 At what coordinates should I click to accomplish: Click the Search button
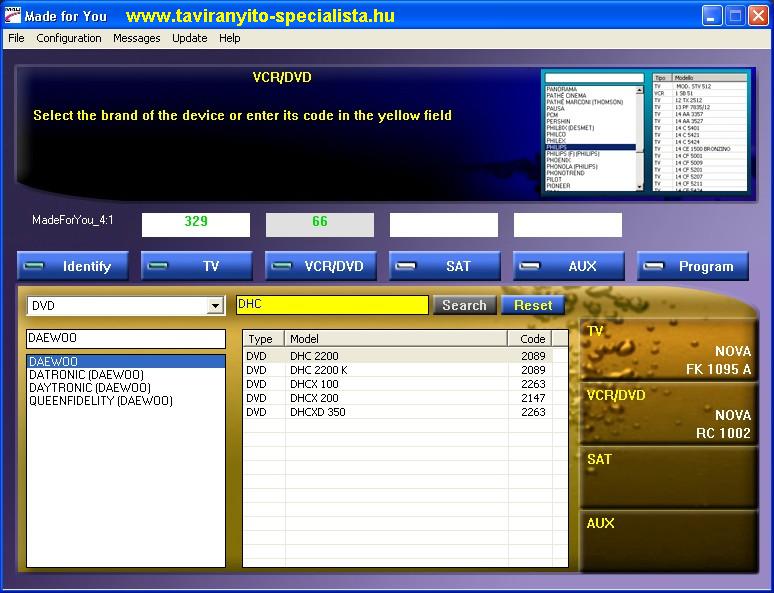(464, 305)
